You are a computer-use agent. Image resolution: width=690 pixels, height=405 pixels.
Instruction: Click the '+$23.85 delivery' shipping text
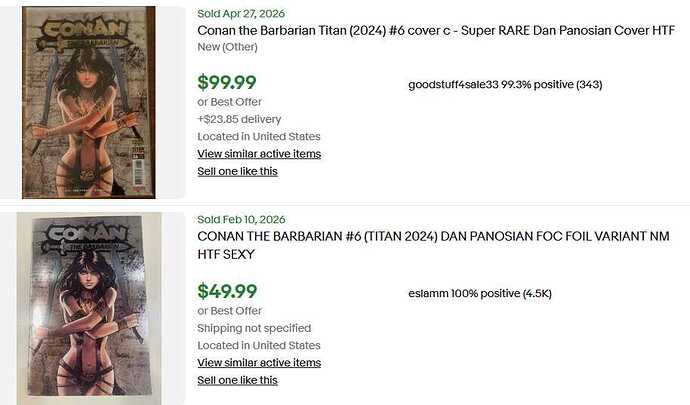click(239, 119)
